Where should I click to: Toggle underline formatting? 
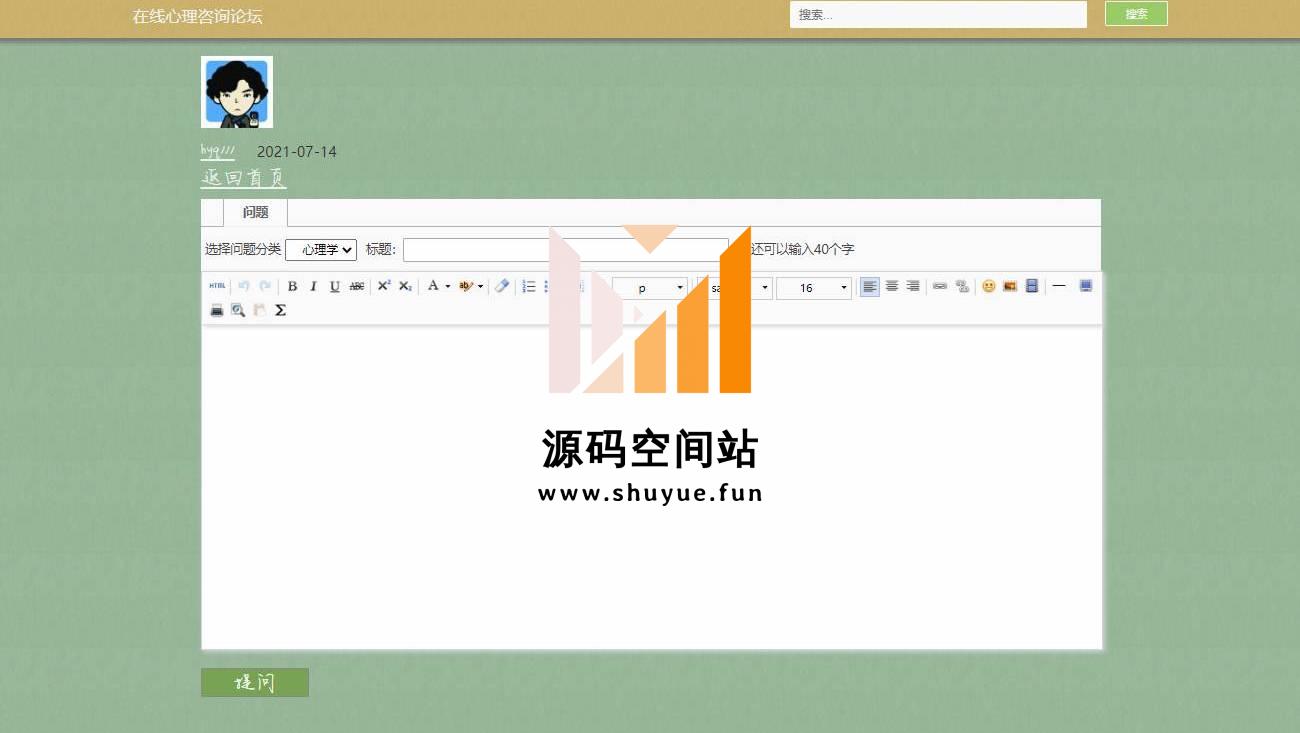(x=335, y=287)
